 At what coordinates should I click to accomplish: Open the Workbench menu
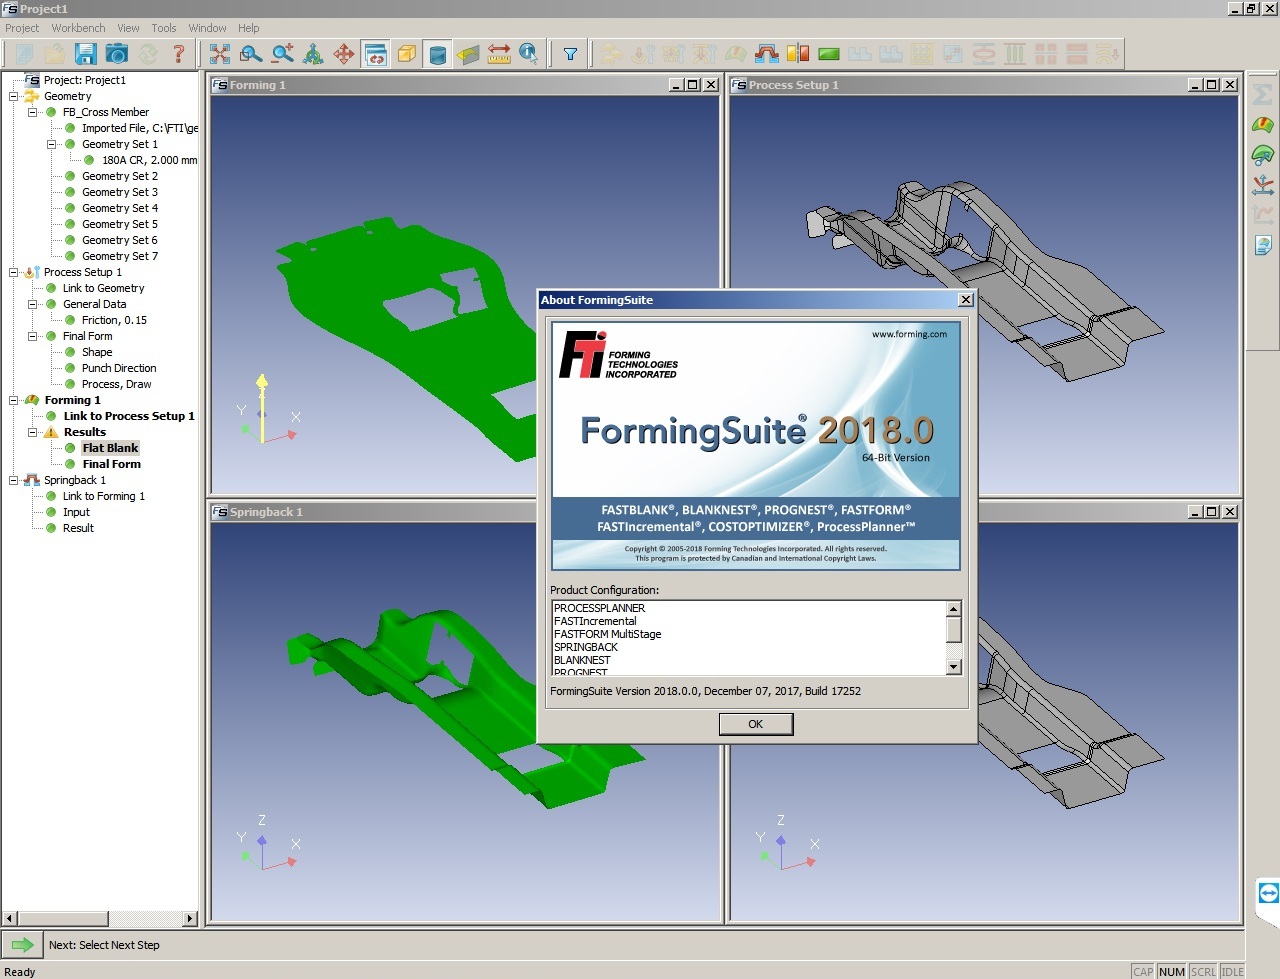tap(78, 28)
